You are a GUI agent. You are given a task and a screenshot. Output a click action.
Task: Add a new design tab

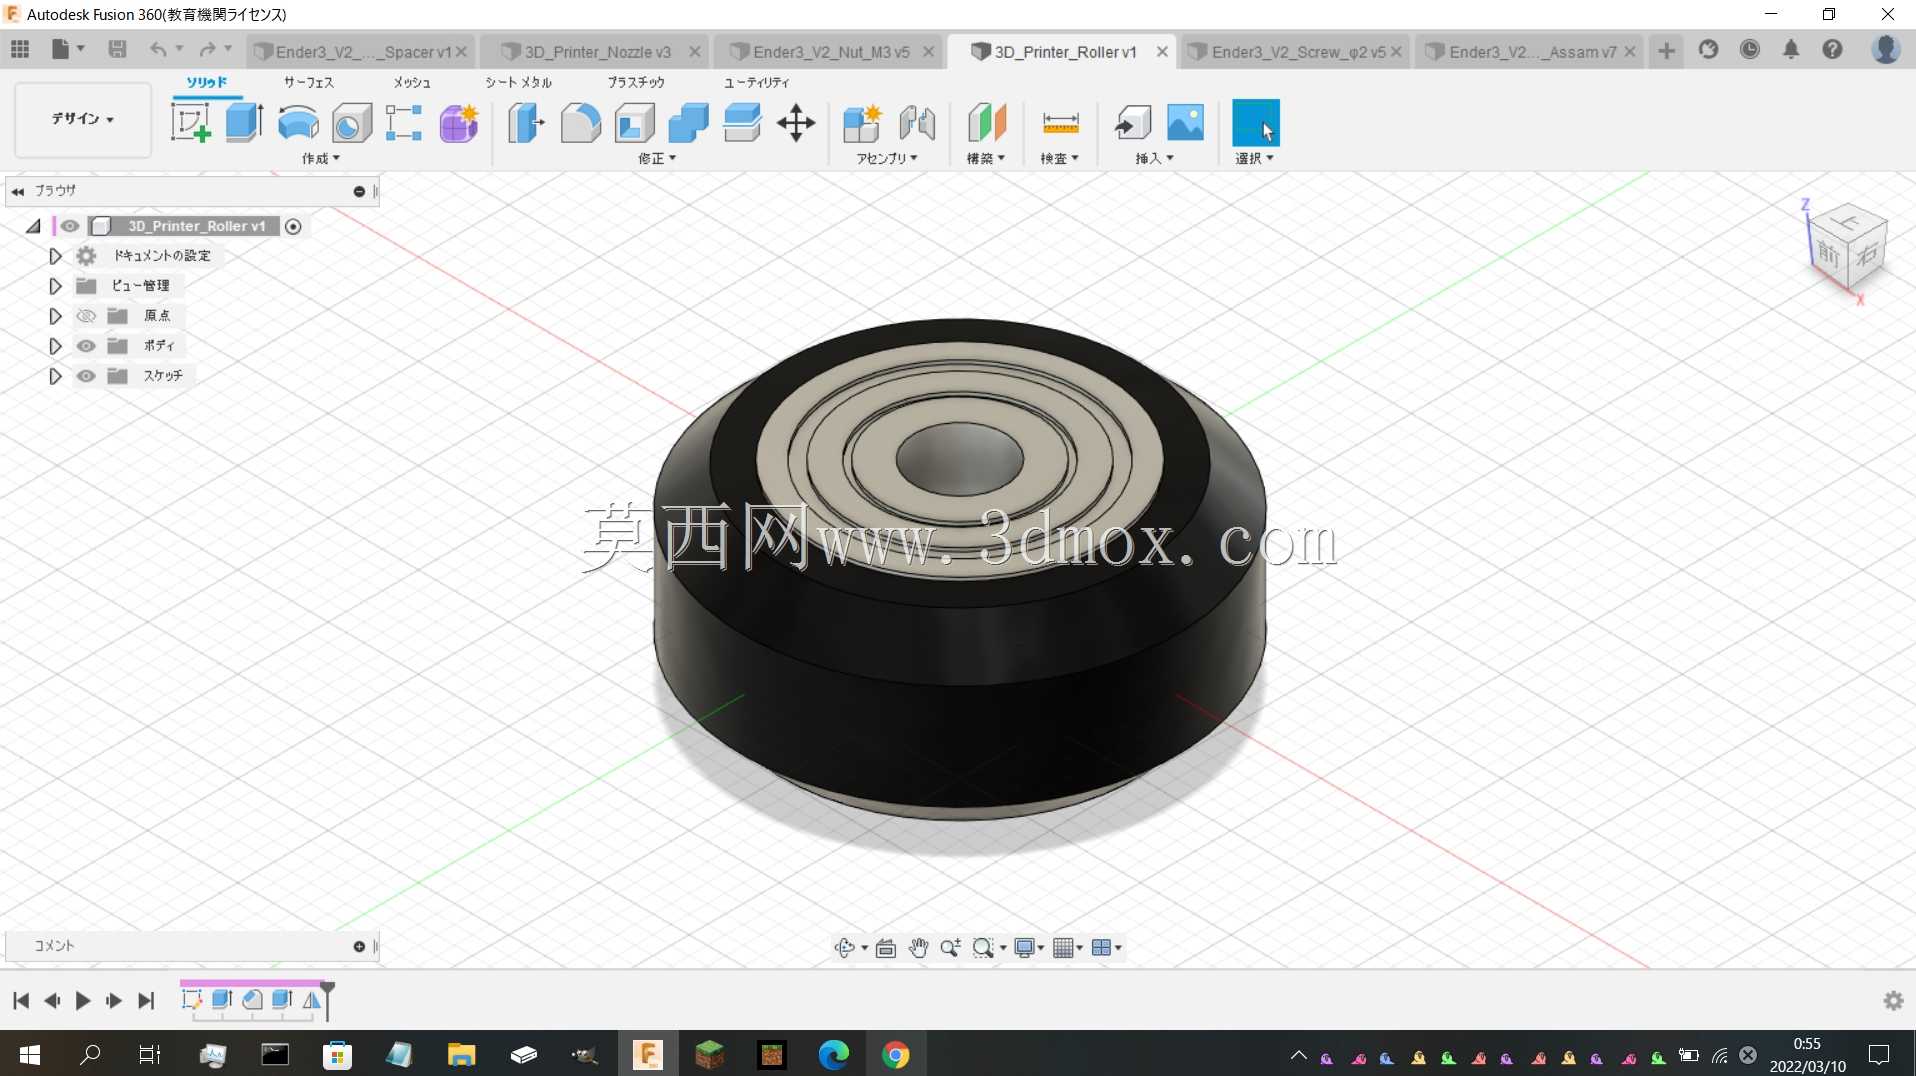[1666, 51]
